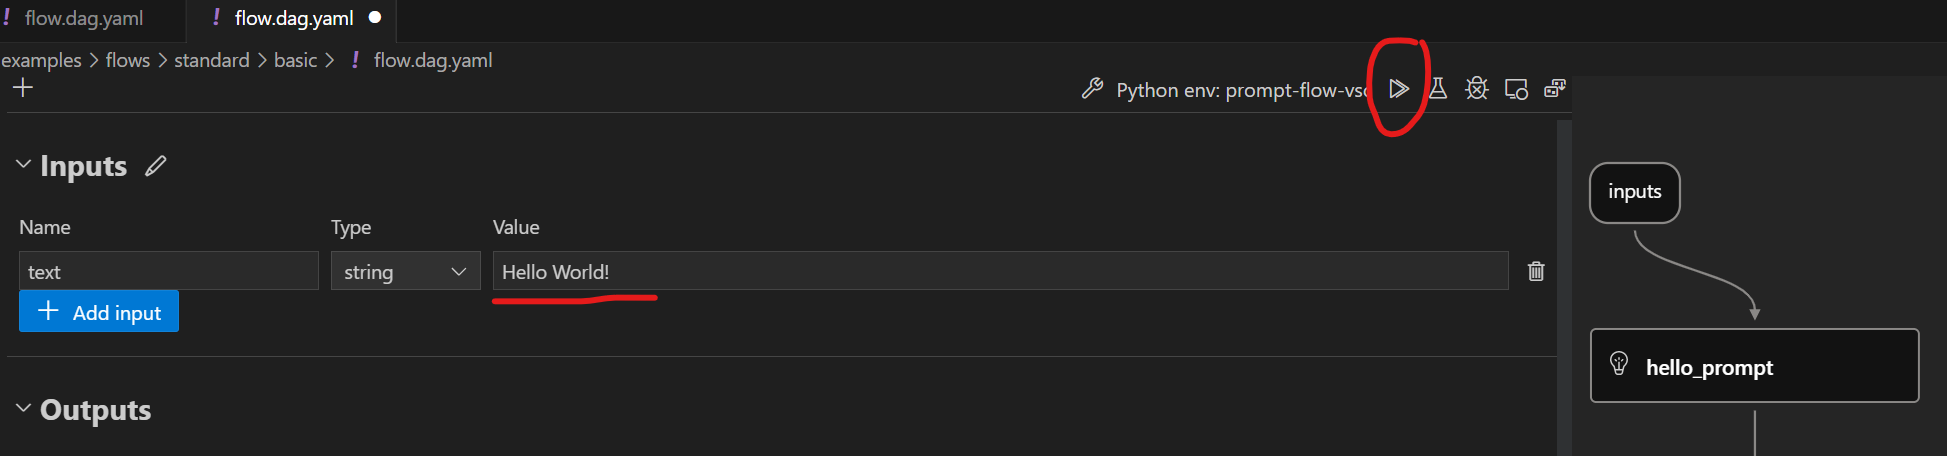This screenshot has height=456, width=1947.
Task: Click the Add input button
Action: 99,312
